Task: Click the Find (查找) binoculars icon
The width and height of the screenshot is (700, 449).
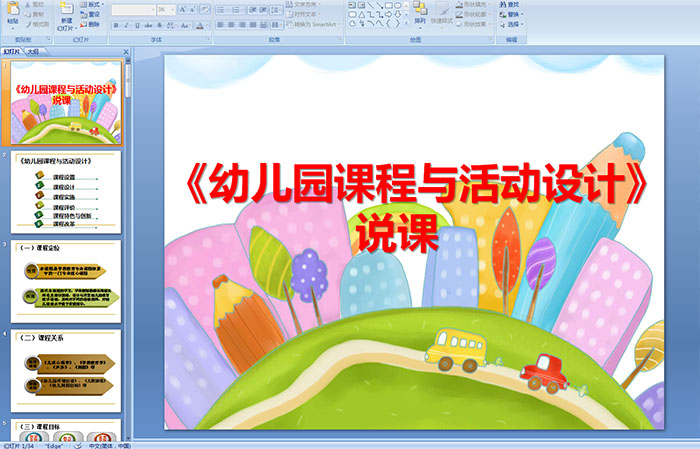Action: pos(503,4)
